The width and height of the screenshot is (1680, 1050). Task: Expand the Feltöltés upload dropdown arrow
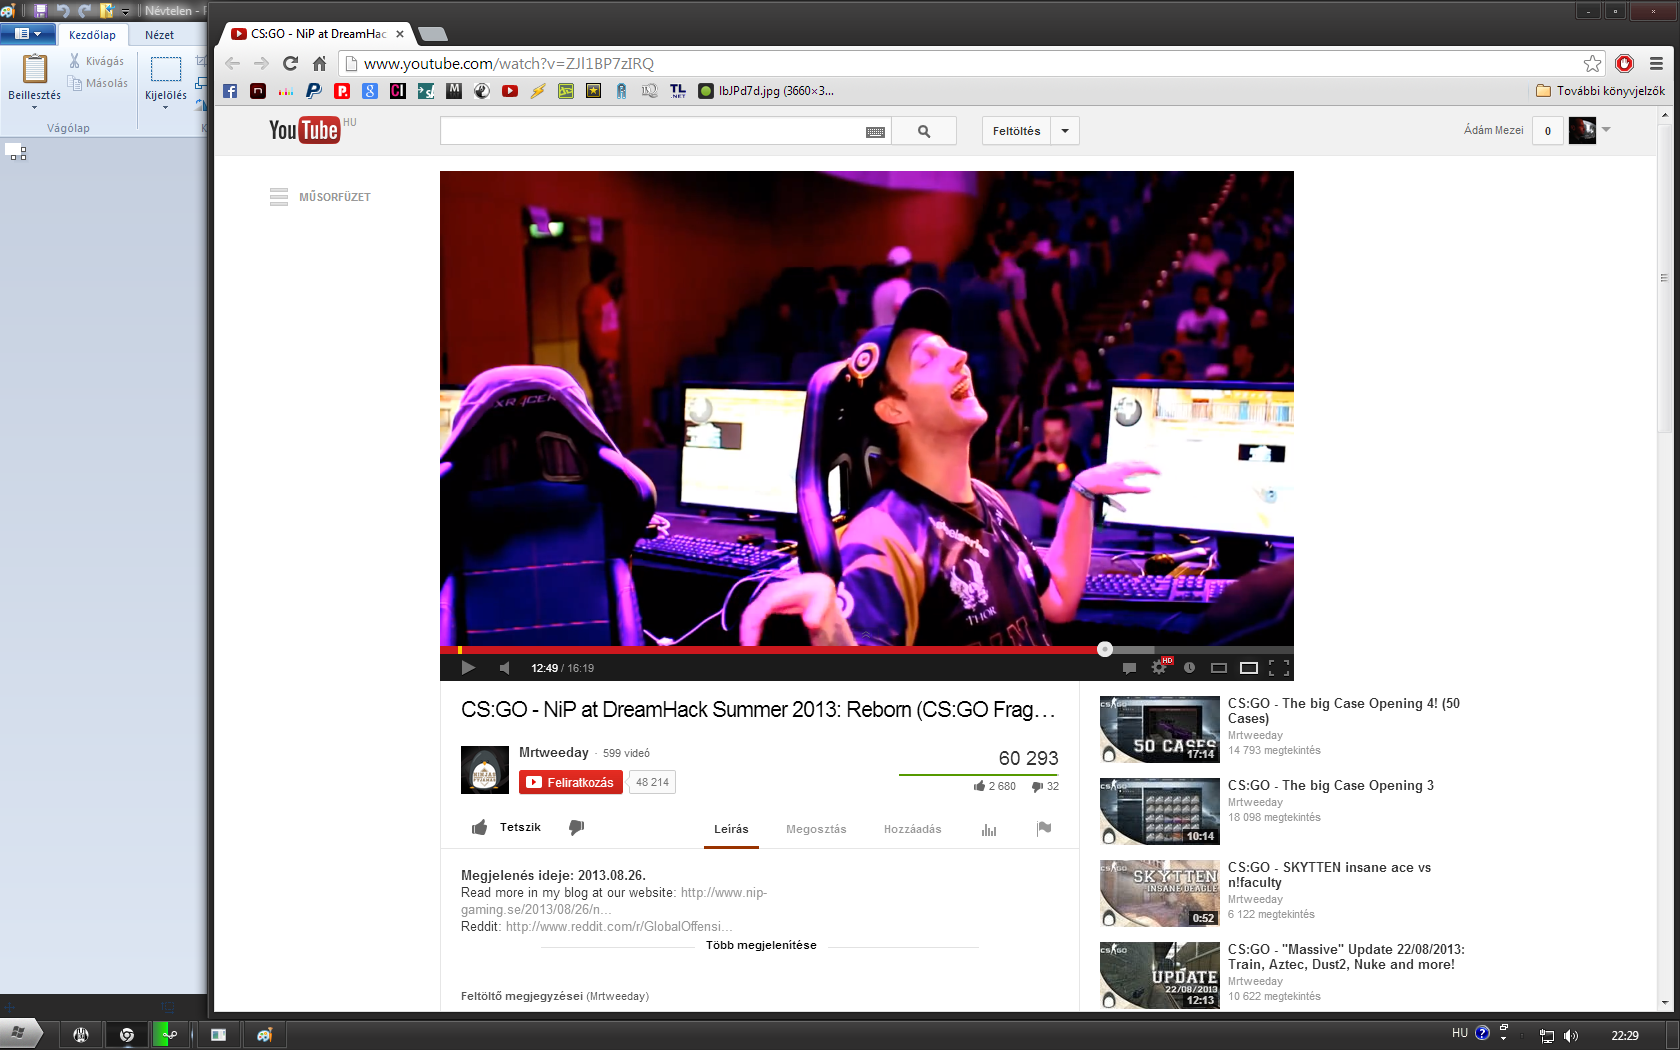tap(1065, 131)
